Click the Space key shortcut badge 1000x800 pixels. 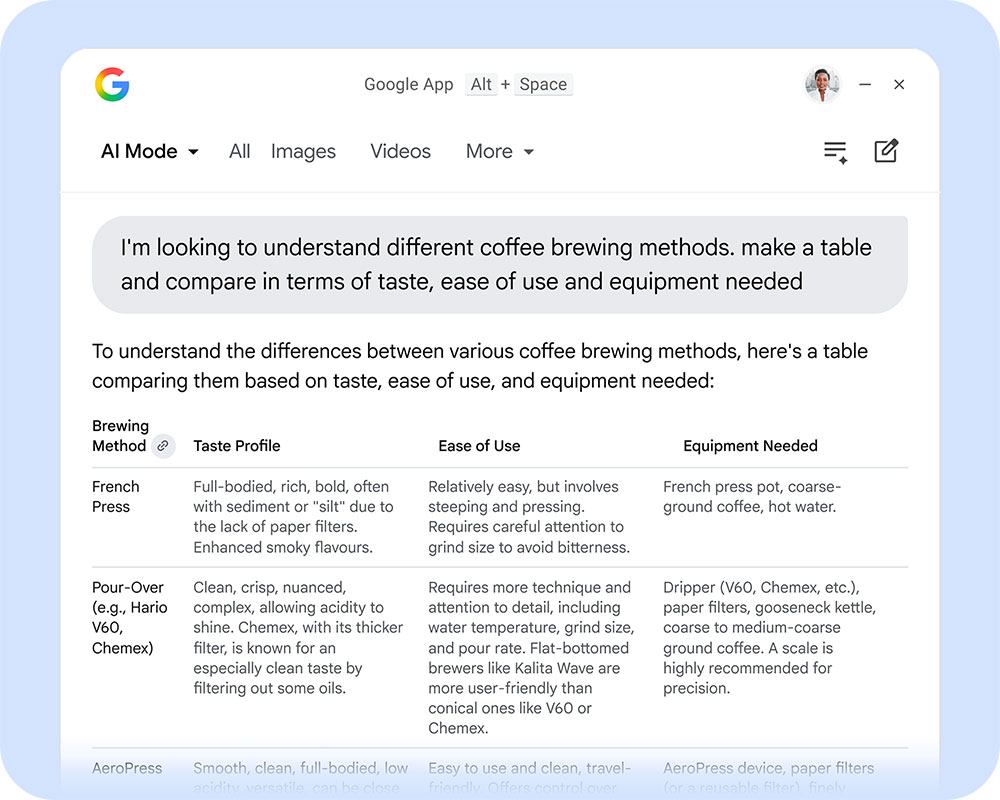[543, 85]
